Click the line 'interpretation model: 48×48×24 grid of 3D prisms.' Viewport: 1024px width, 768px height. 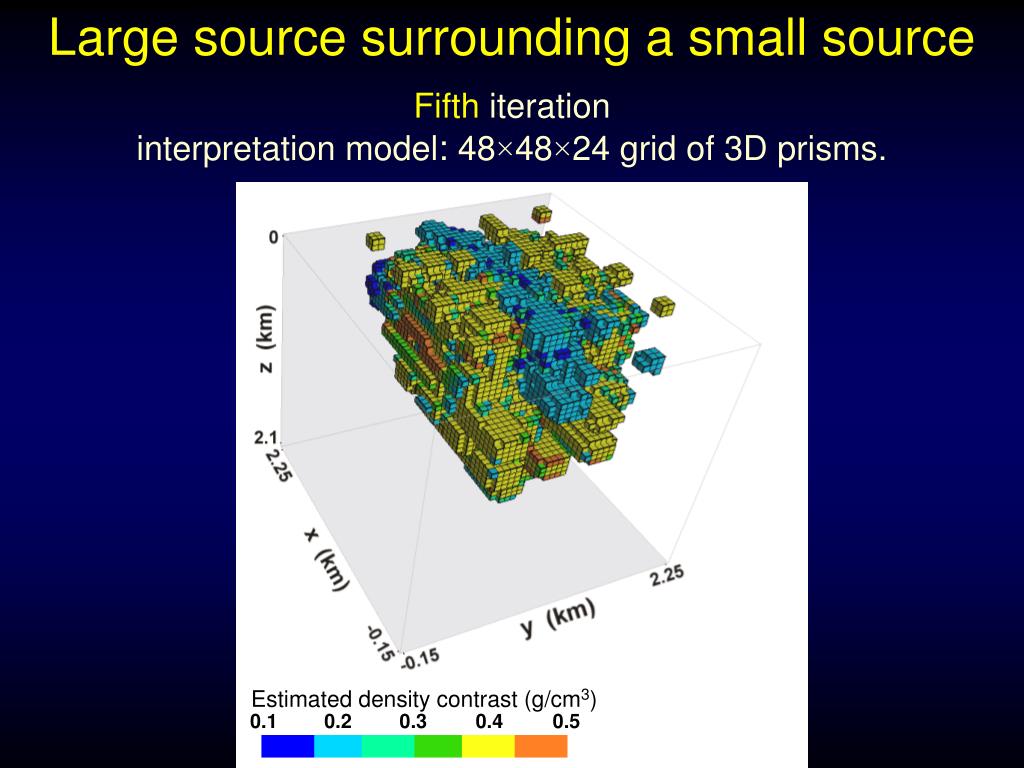tap(511, 150)
